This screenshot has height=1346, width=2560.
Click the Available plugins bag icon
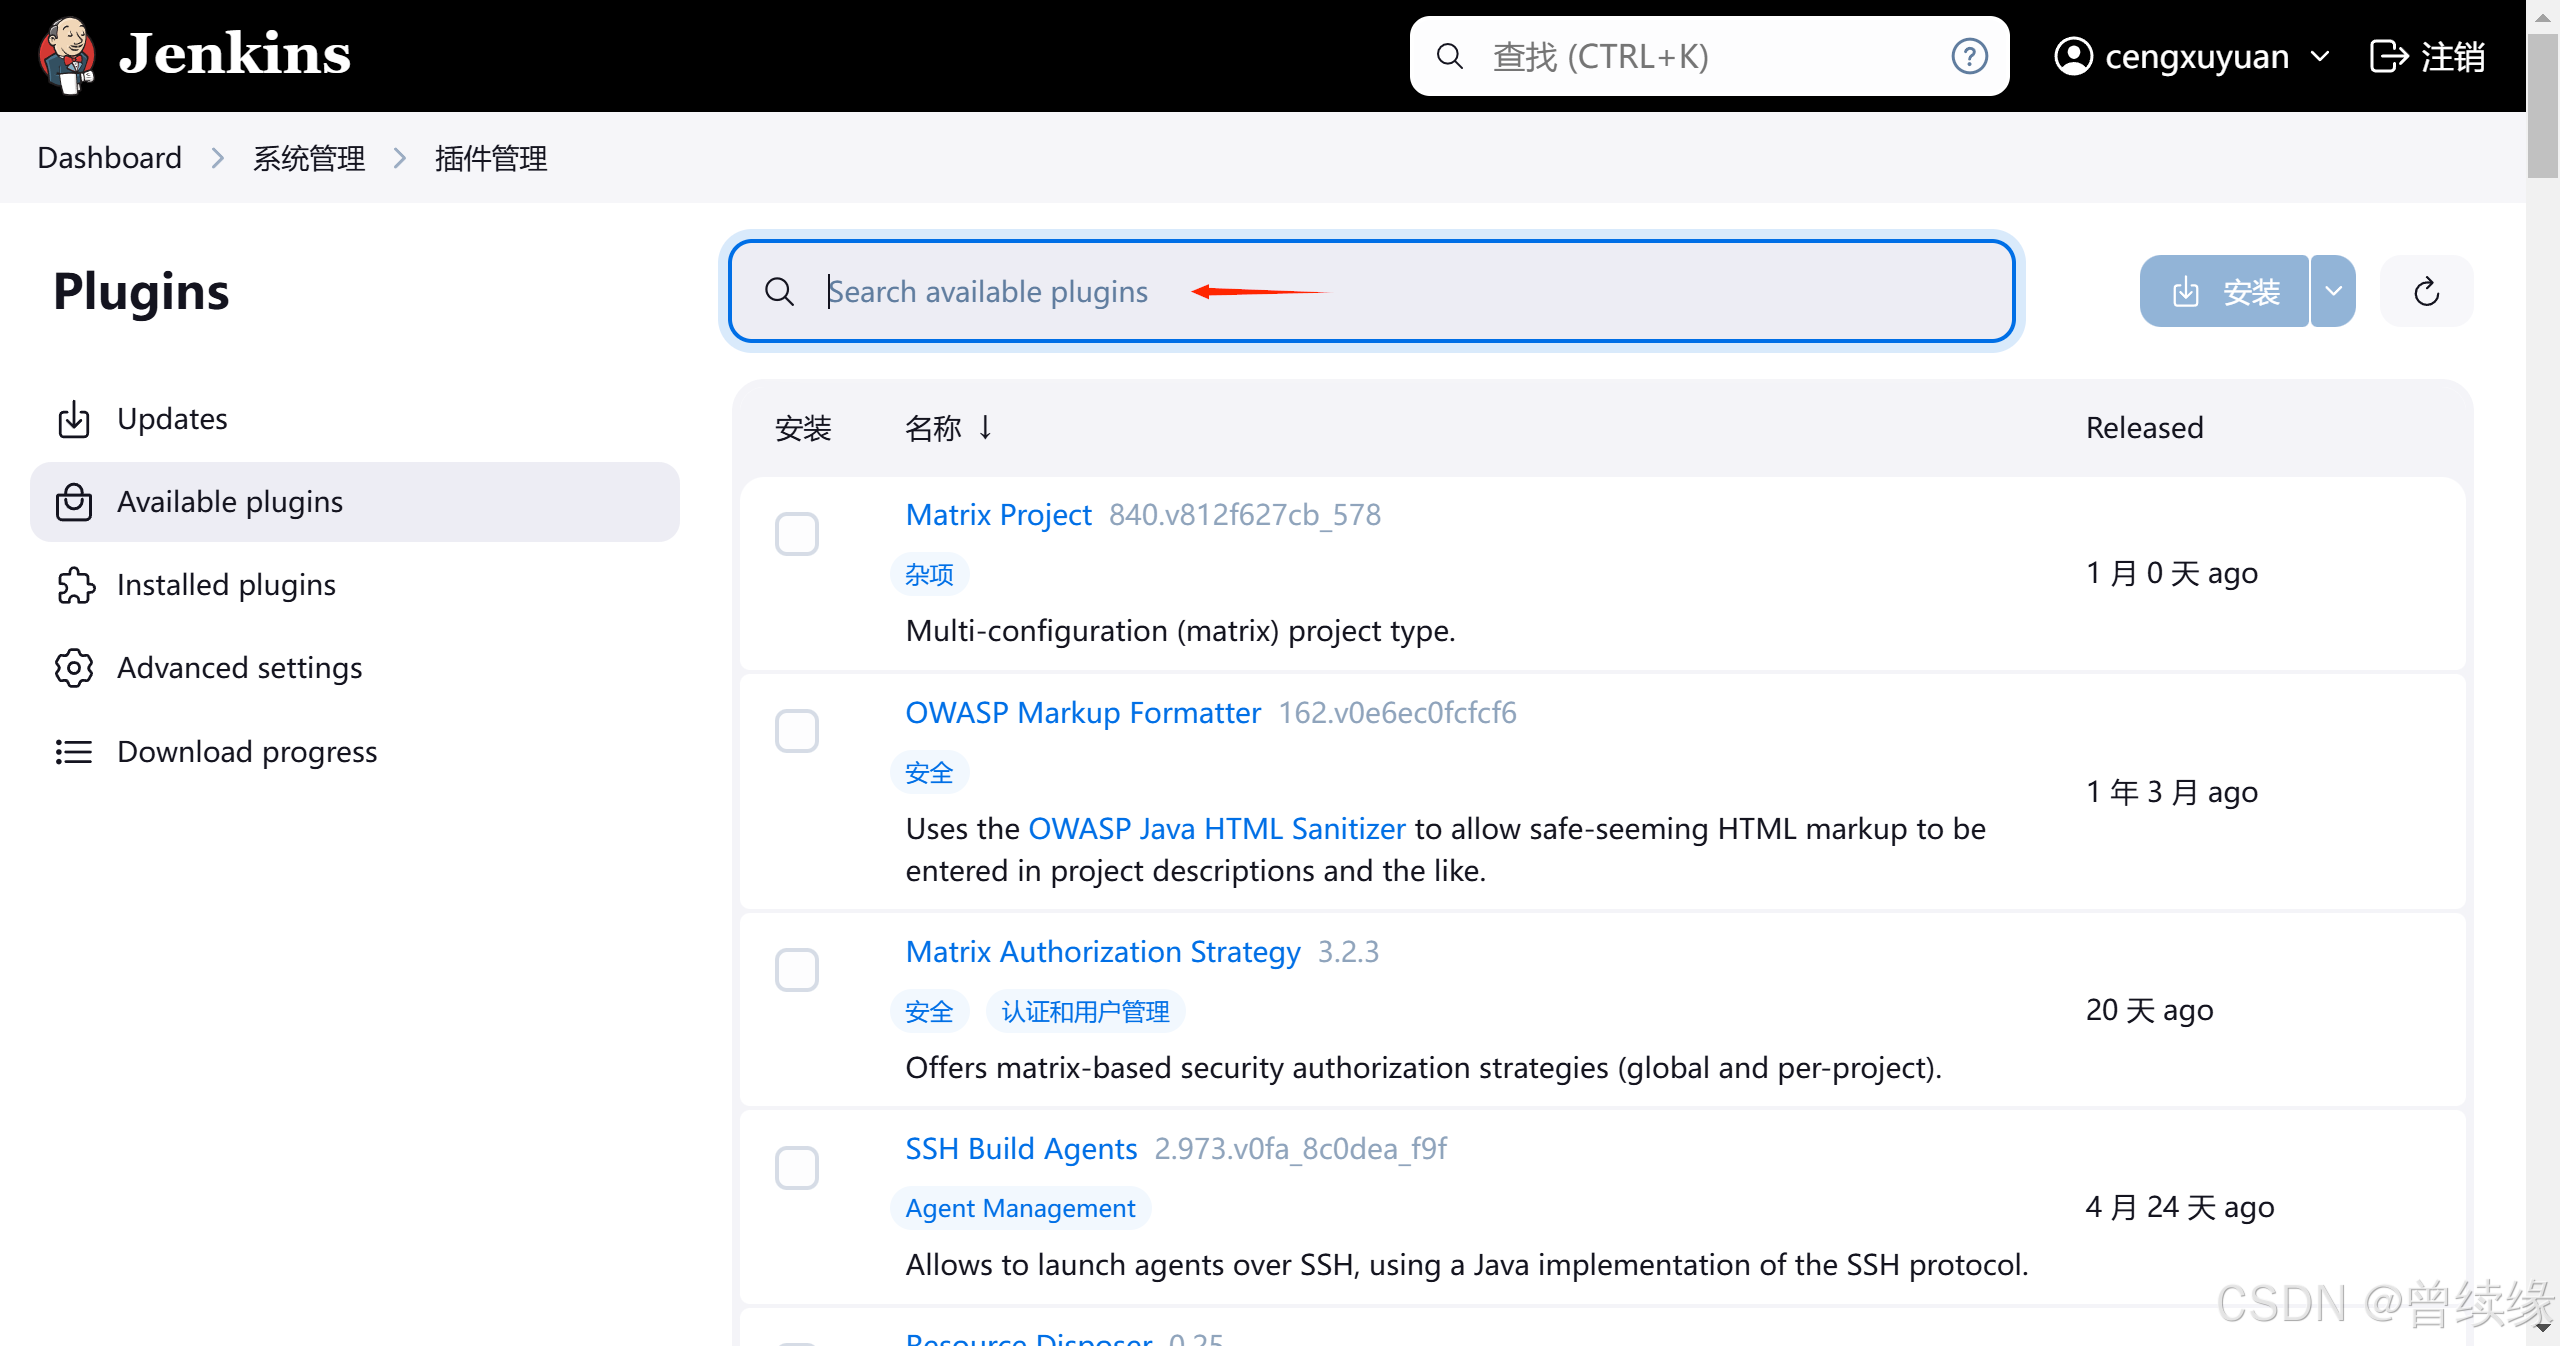[74, 502]
